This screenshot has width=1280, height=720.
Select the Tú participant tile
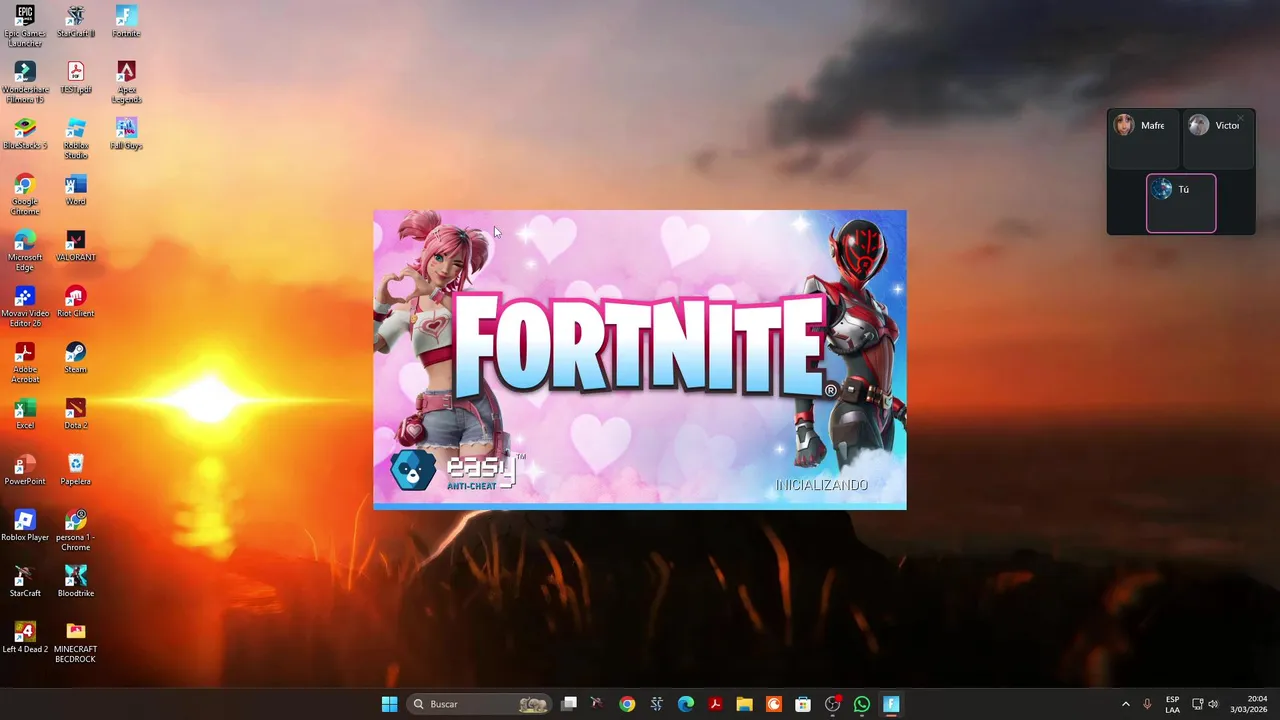point(1181,203)
